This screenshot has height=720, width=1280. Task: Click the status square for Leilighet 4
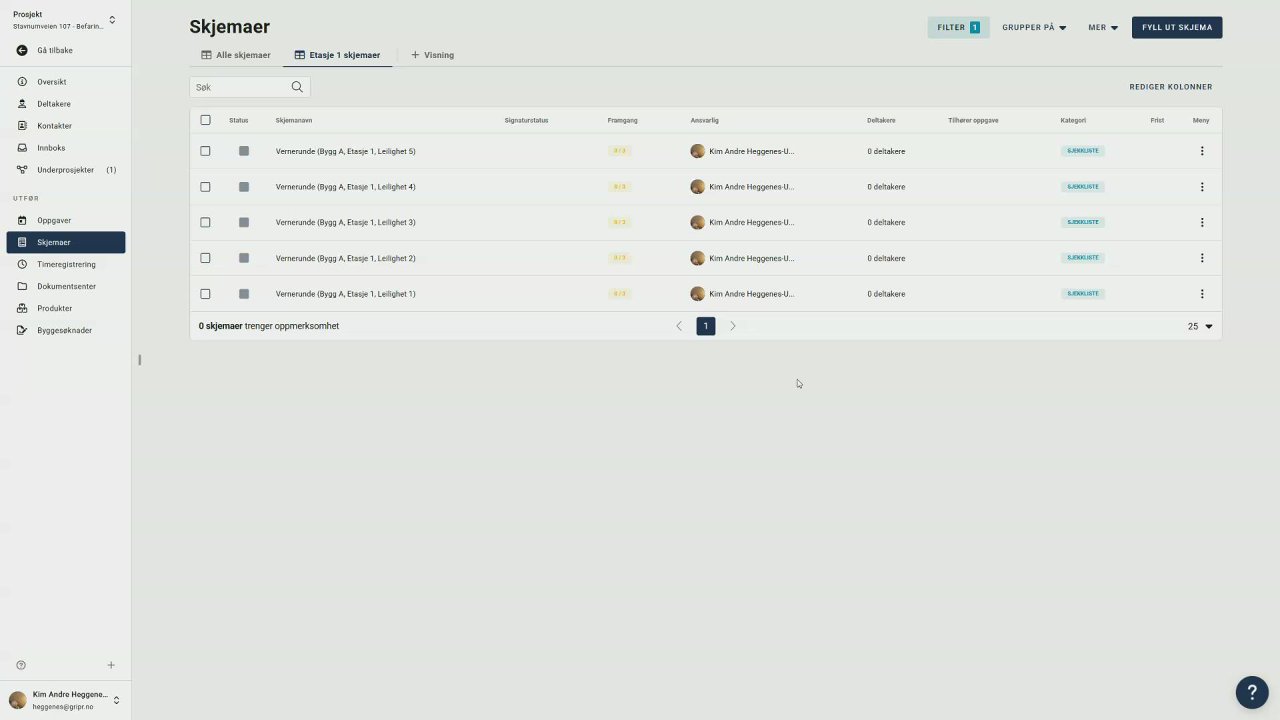pyautogui.click(x=243, y=187)
